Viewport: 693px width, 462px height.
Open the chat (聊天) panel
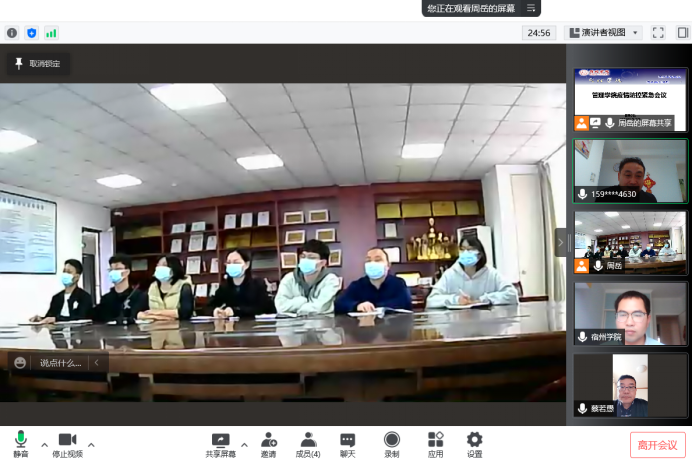coord(347,444)
